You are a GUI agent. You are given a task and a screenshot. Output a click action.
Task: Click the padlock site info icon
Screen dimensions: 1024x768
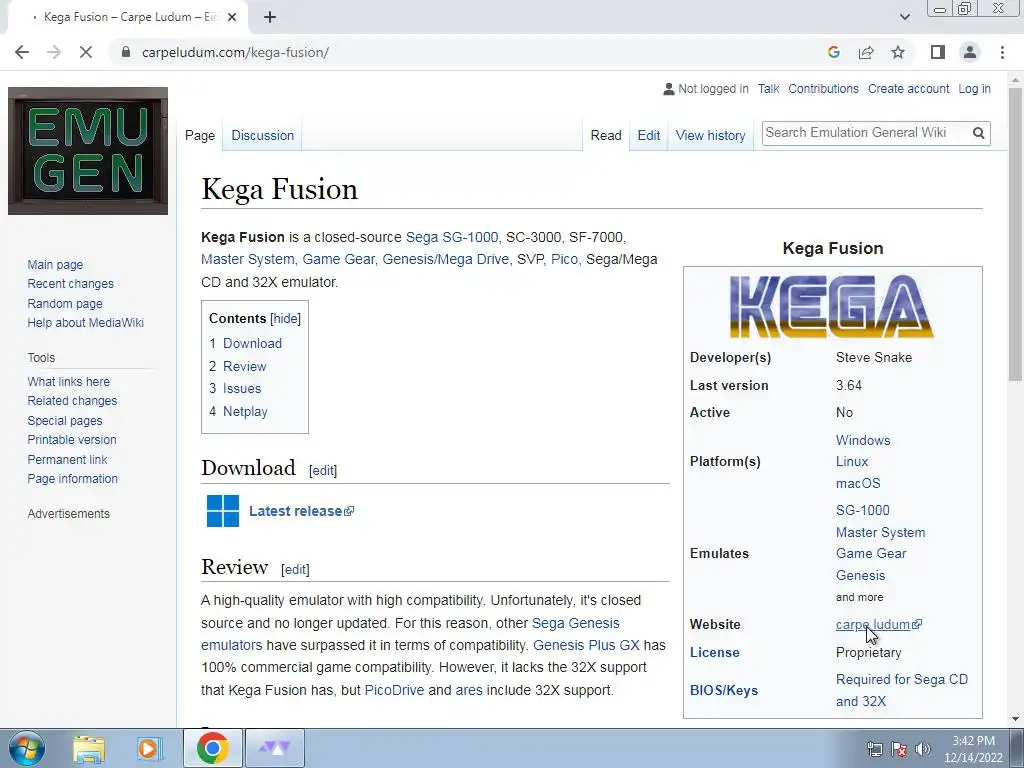(x=126, y=52)
